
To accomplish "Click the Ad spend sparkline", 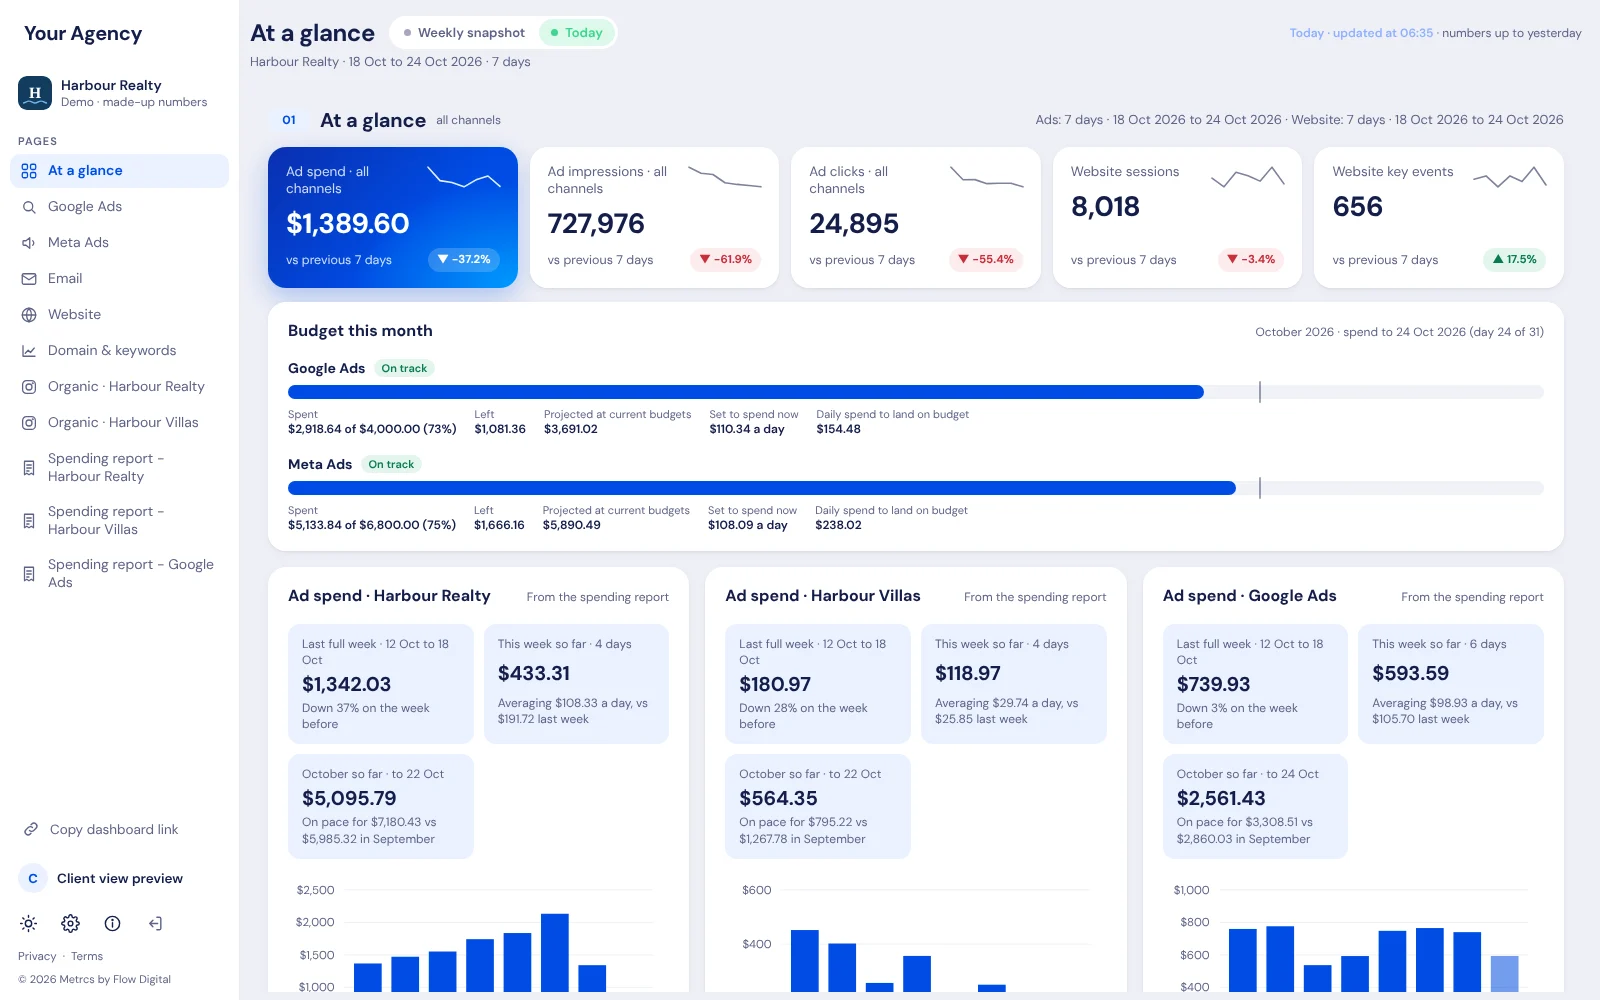I will 464,178.
